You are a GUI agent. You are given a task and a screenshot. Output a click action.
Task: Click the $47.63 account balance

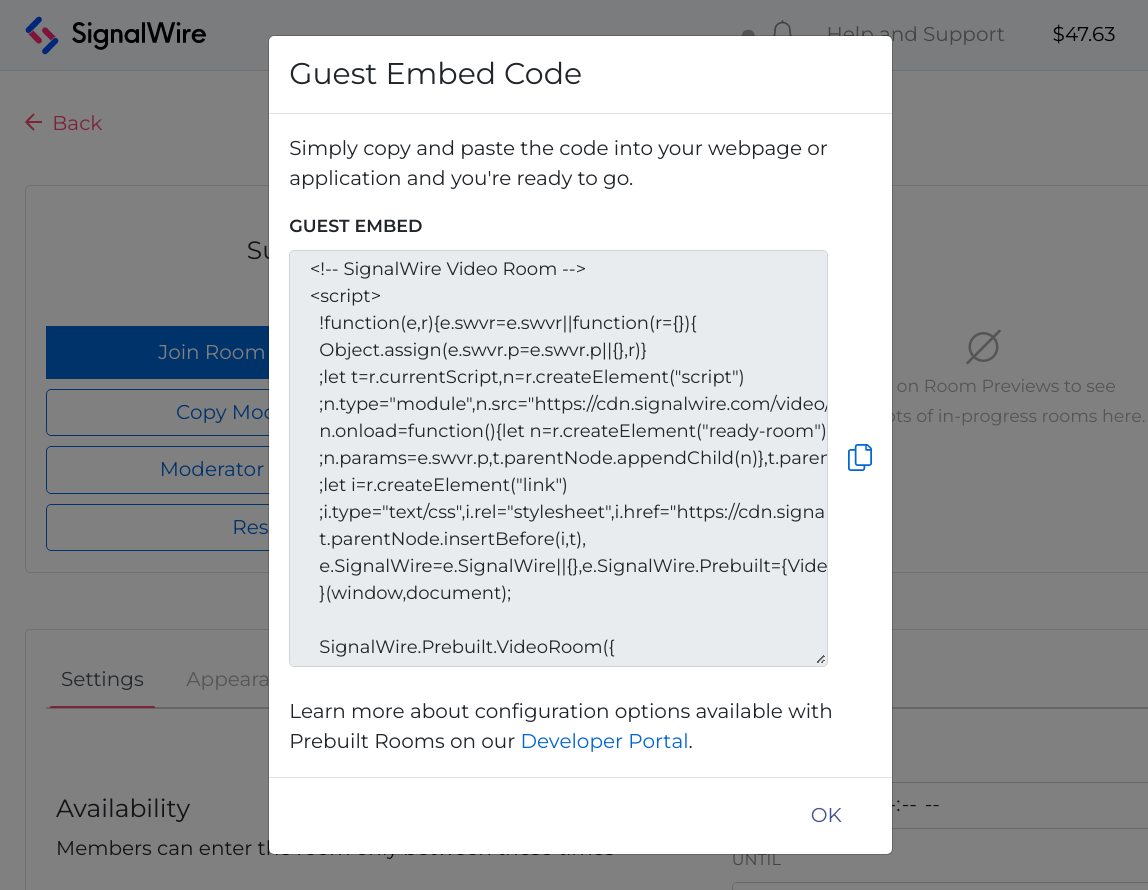click(x=1083, y=33)
